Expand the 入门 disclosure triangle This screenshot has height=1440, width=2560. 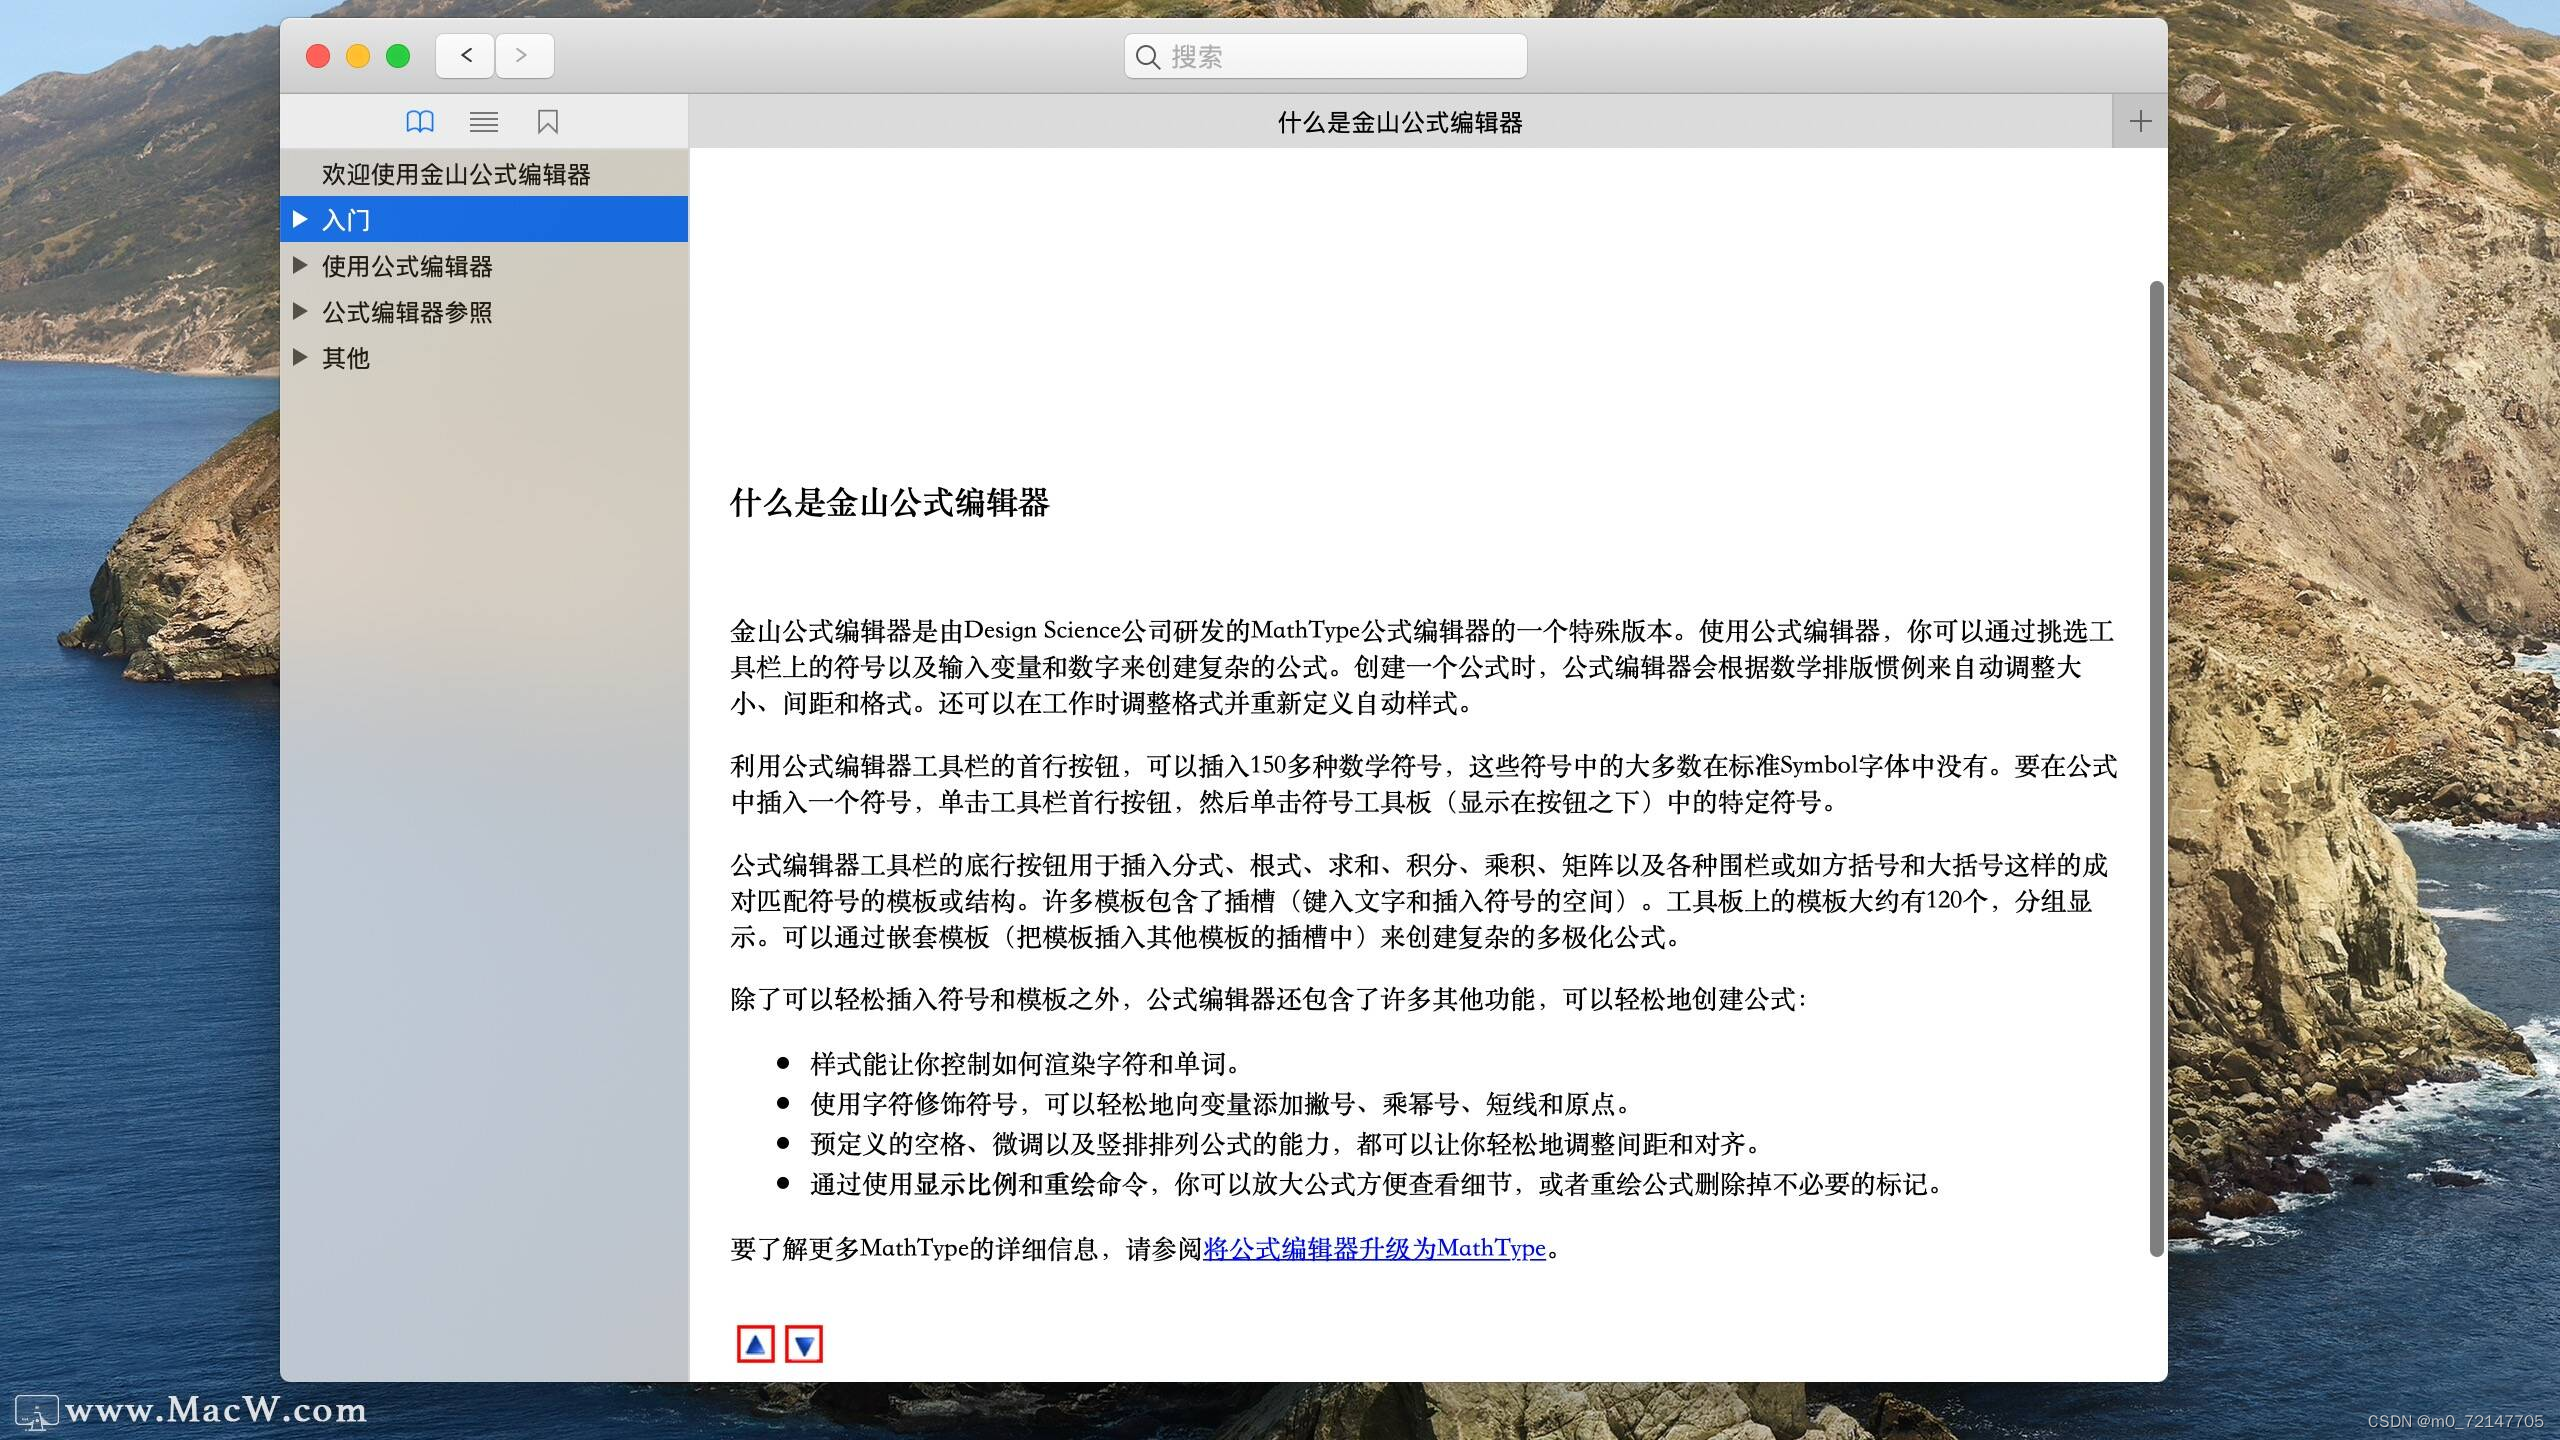click(300, 219)
